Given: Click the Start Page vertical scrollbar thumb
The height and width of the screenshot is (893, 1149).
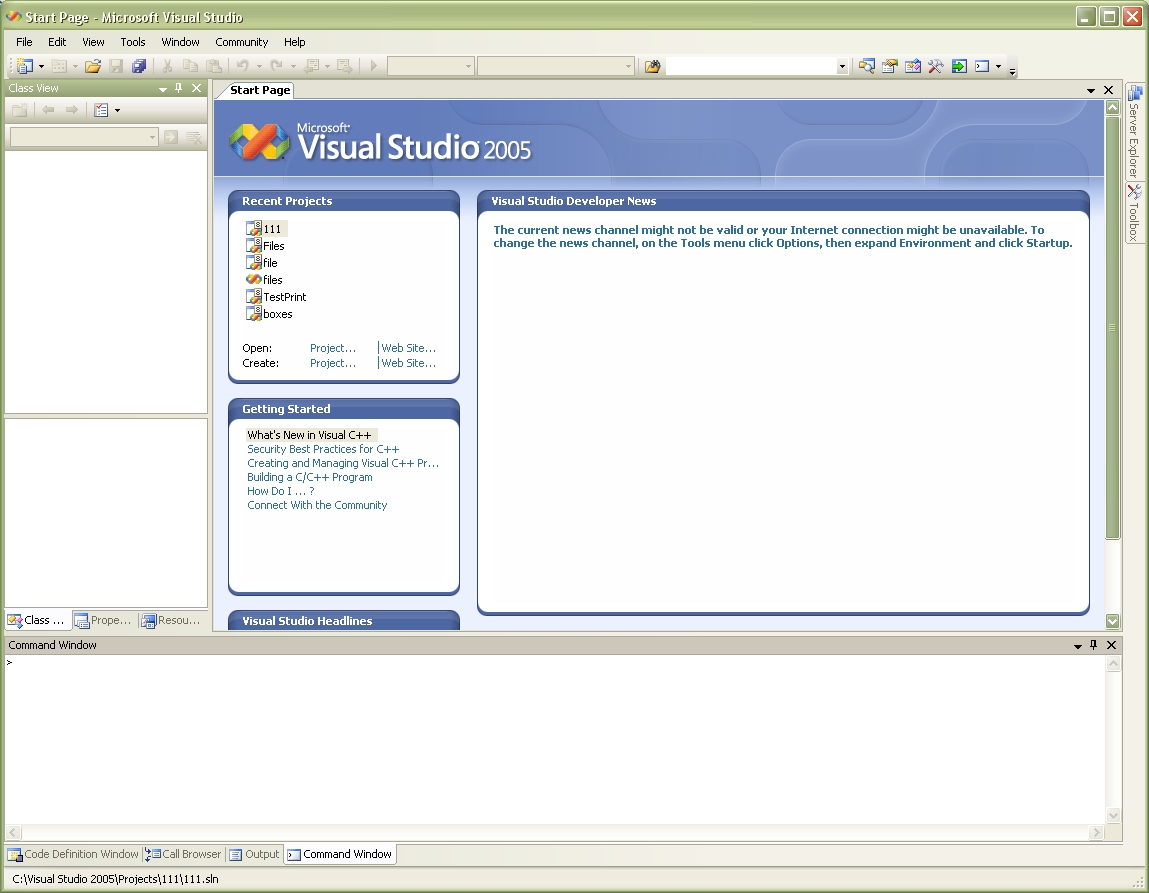Looking at the screenshot, I should pyautogui.click(x=1112, y=327).
